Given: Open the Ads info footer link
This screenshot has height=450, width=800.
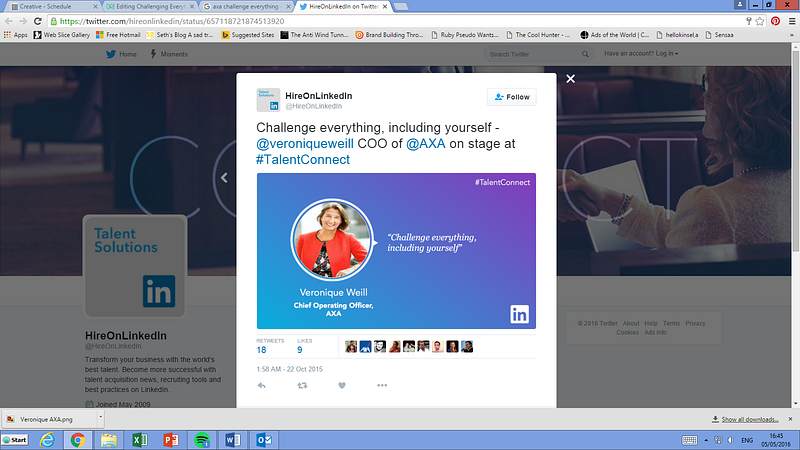Looking at the screenshot, I should pos(655,332).
